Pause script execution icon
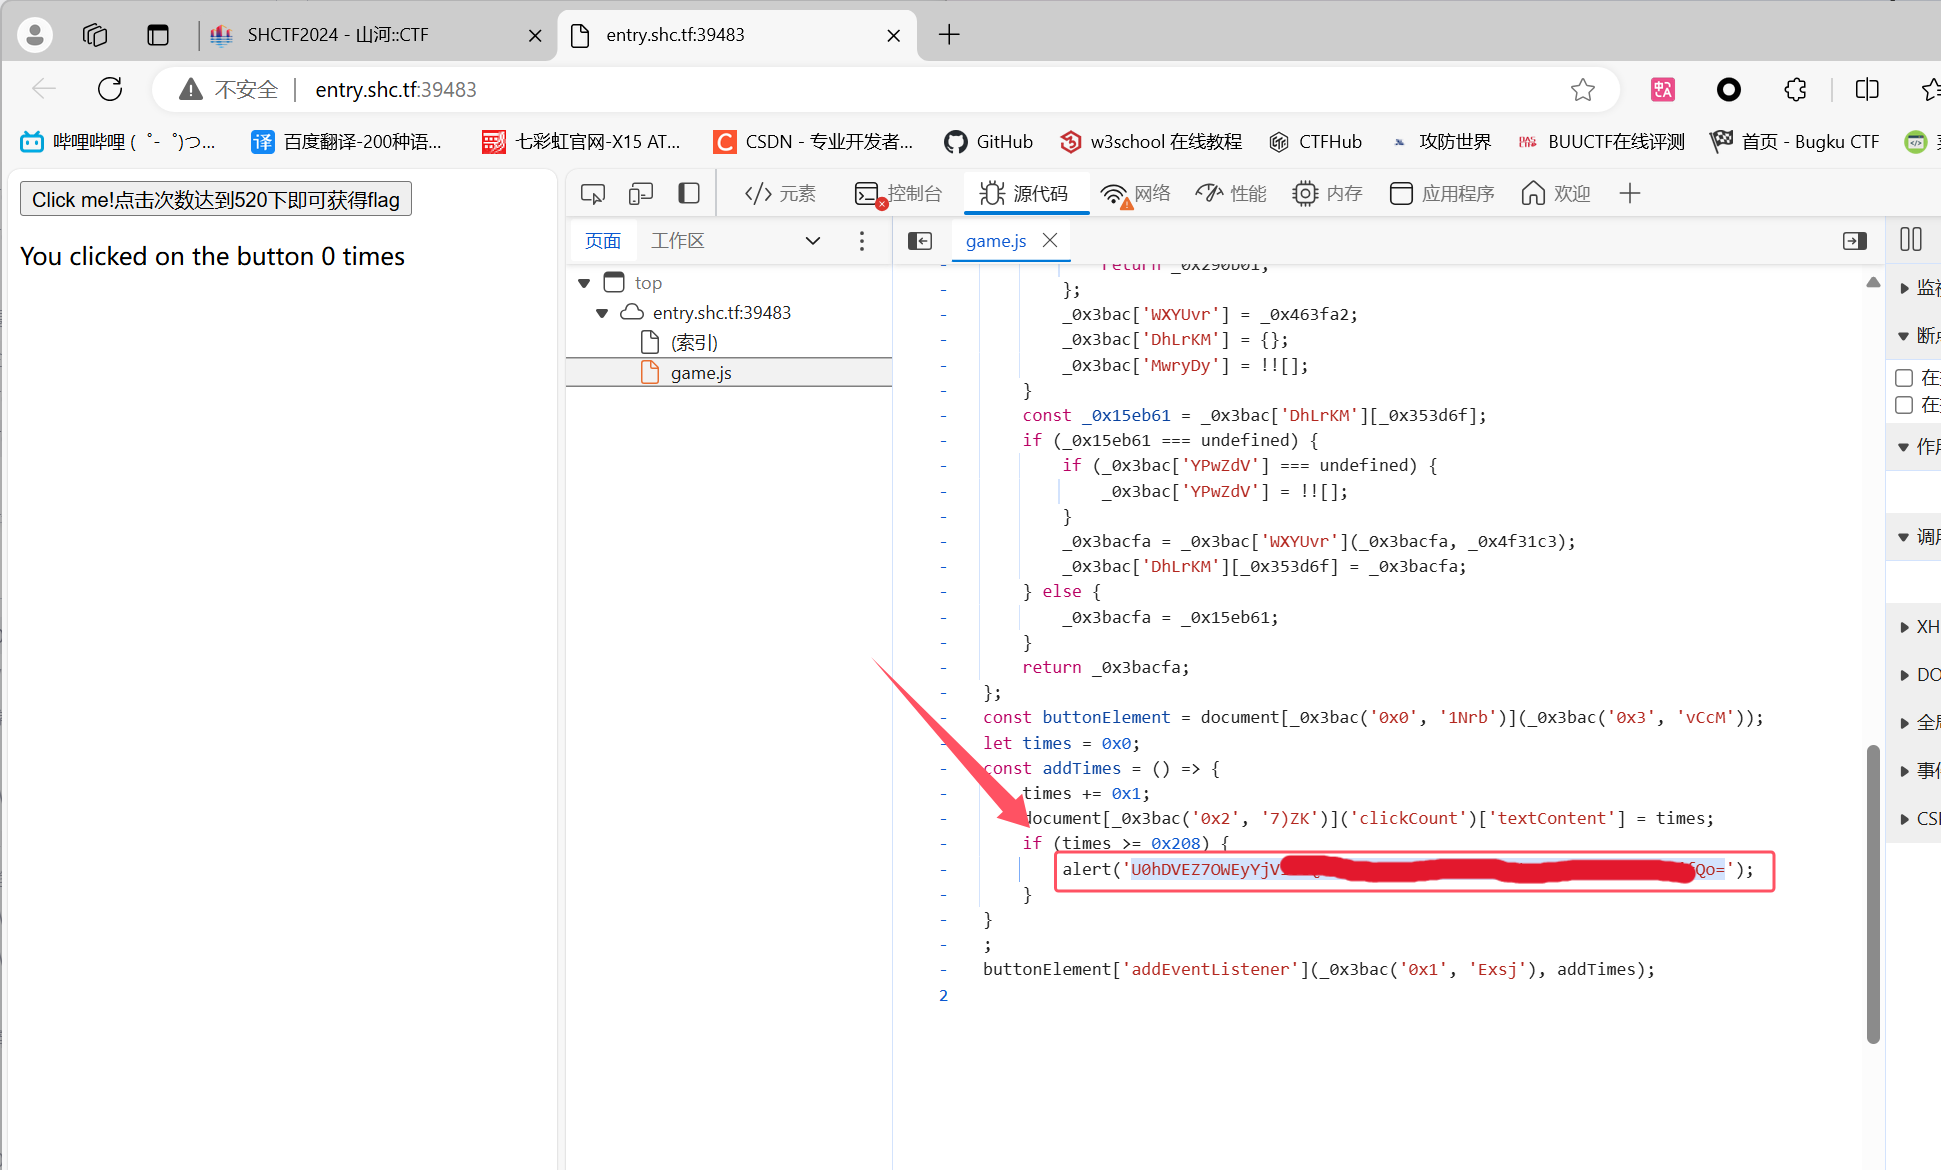Image resolution: width=1941 pixels, height=1170 pixels. [x=1911, y=239]
